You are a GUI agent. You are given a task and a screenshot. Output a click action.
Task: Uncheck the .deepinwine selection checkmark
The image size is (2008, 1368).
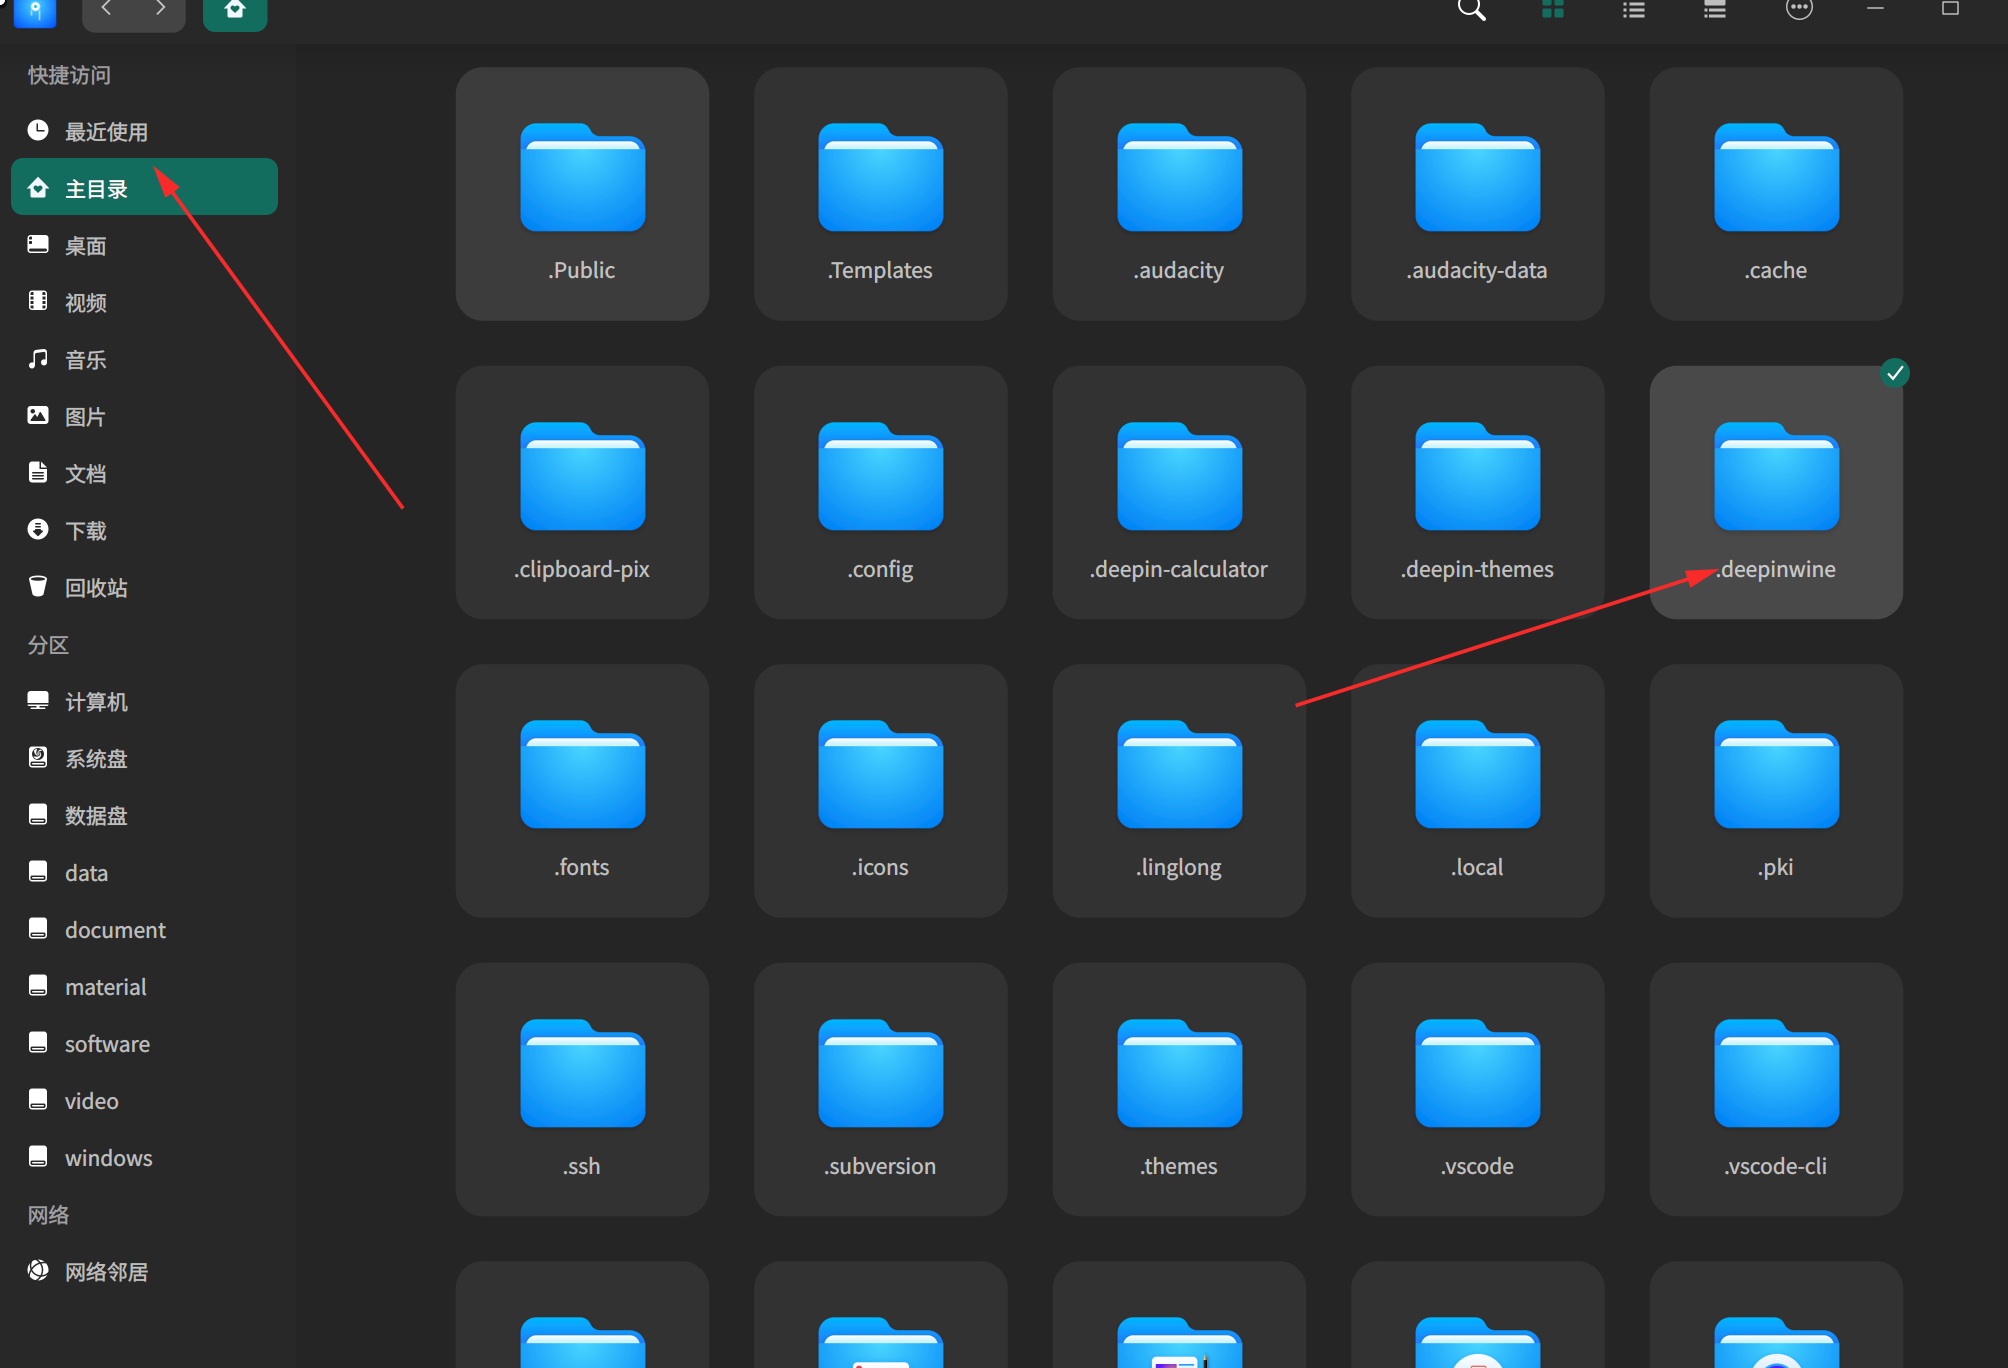coord(1894,373)
